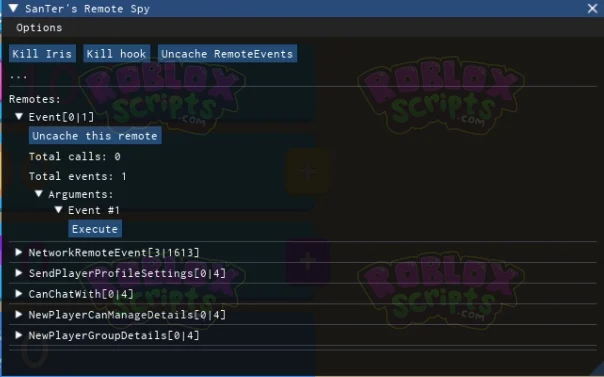Click the NewPlayerGroupDetails[0|4] label

click(114, 335)
